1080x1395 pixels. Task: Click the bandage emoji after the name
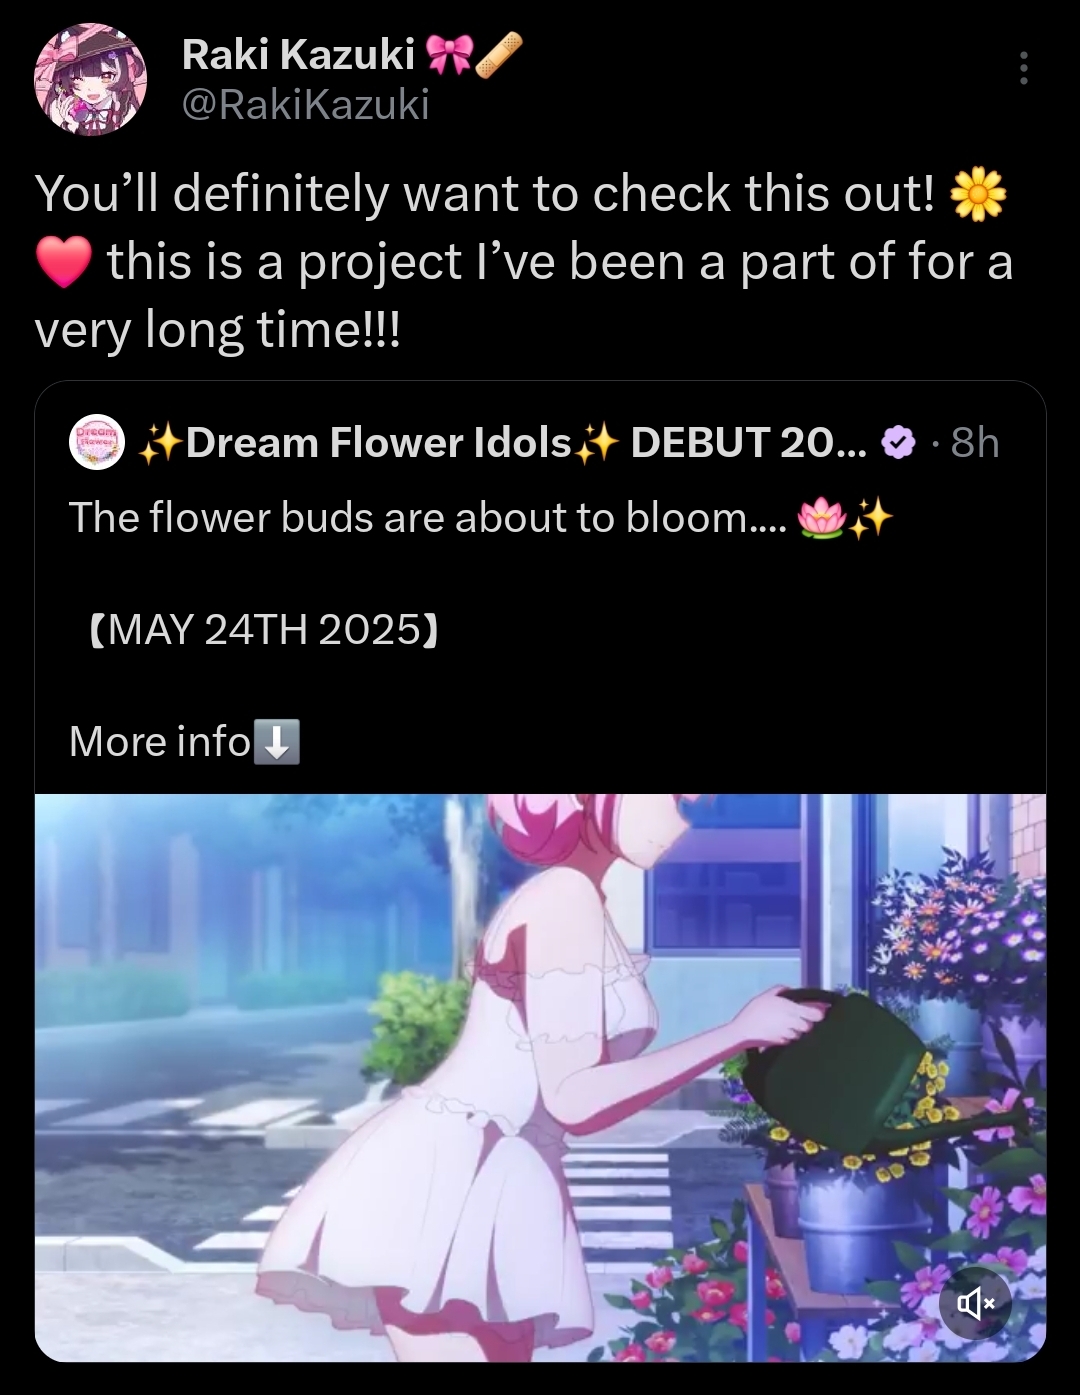[x=498, y=55]
